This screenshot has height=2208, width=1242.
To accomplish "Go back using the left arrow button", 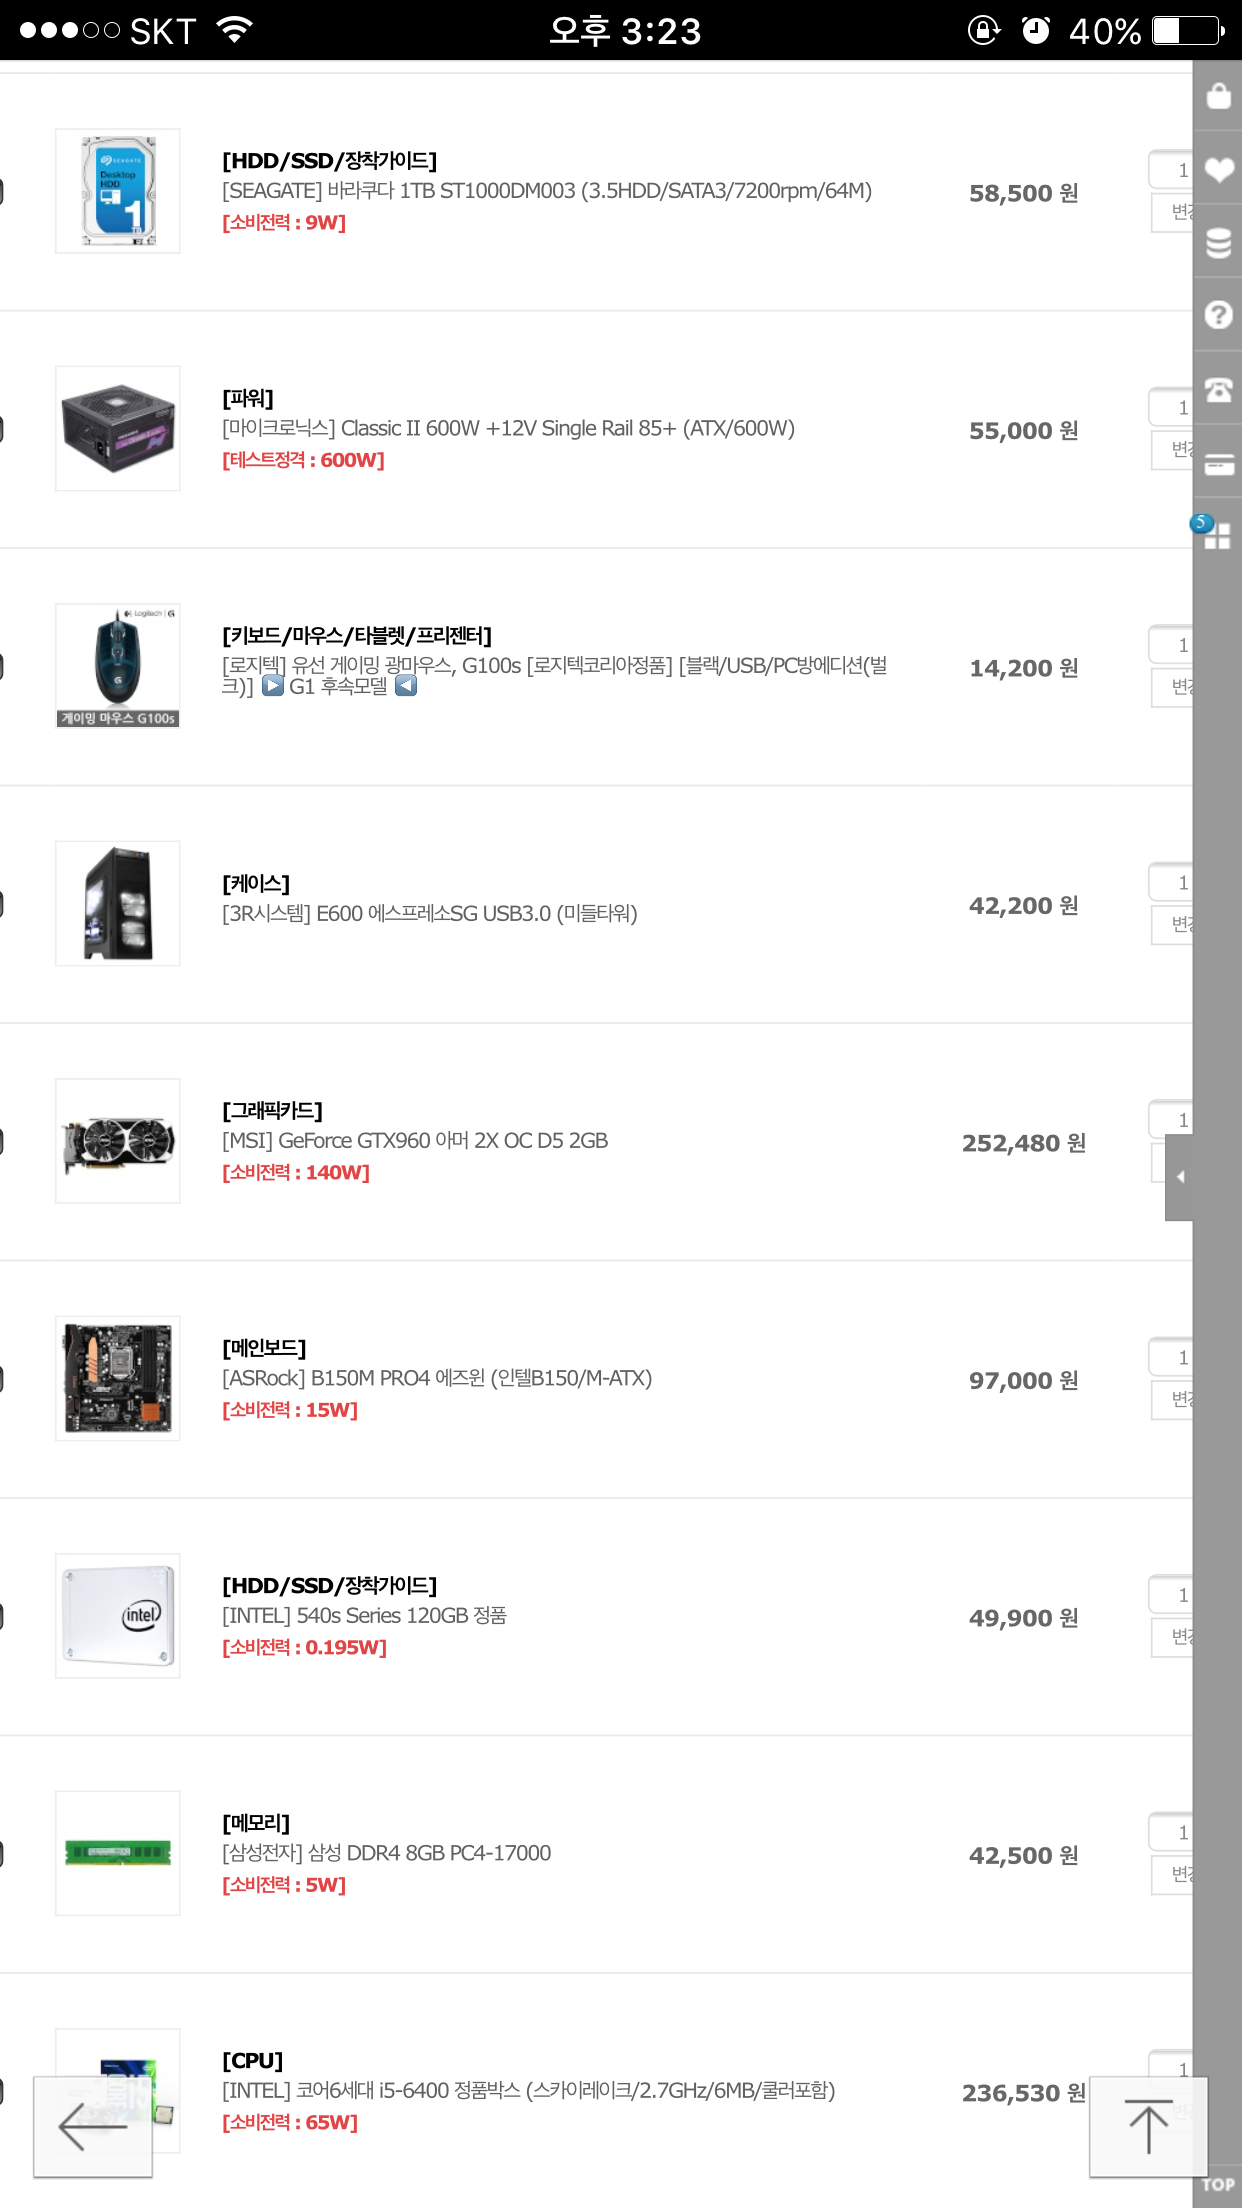I will tap(93, 2126).
